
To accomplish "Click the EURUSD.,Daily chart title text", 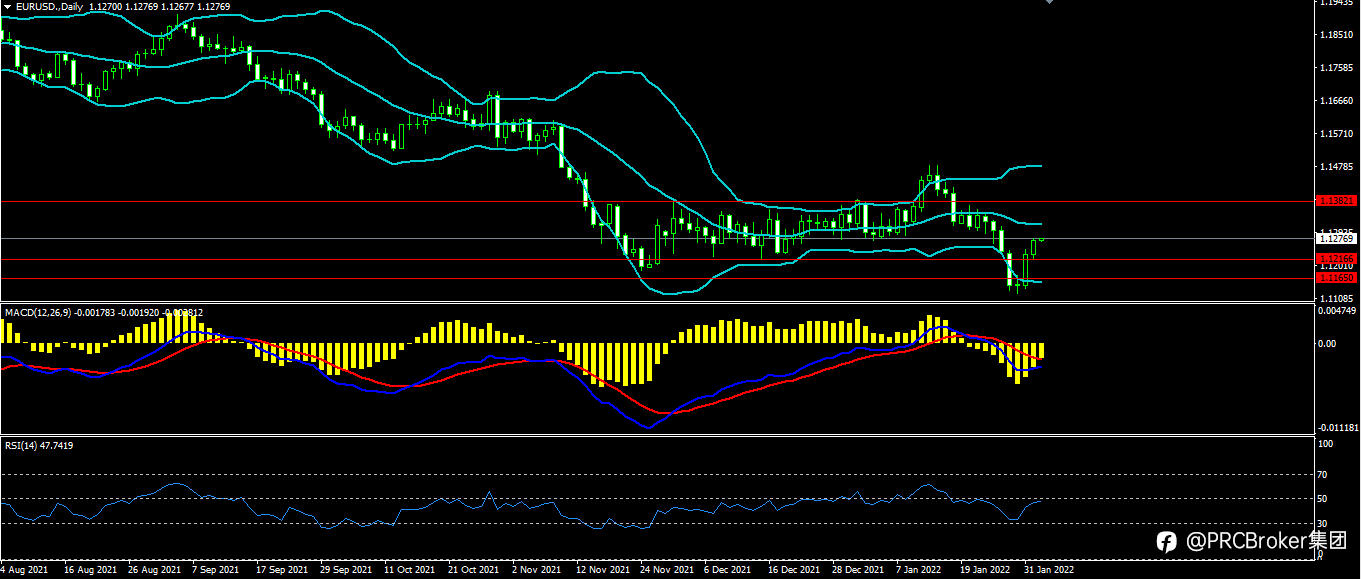I will [x=50, y=7].
